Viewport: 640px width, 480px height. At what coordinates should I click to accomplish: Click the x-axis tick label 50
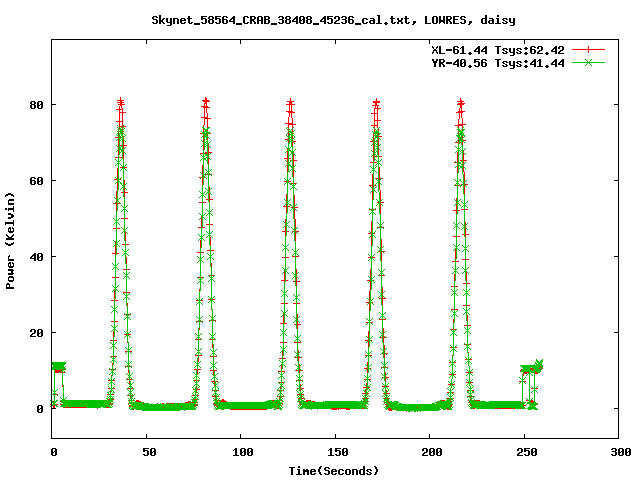tap(146, 452)
